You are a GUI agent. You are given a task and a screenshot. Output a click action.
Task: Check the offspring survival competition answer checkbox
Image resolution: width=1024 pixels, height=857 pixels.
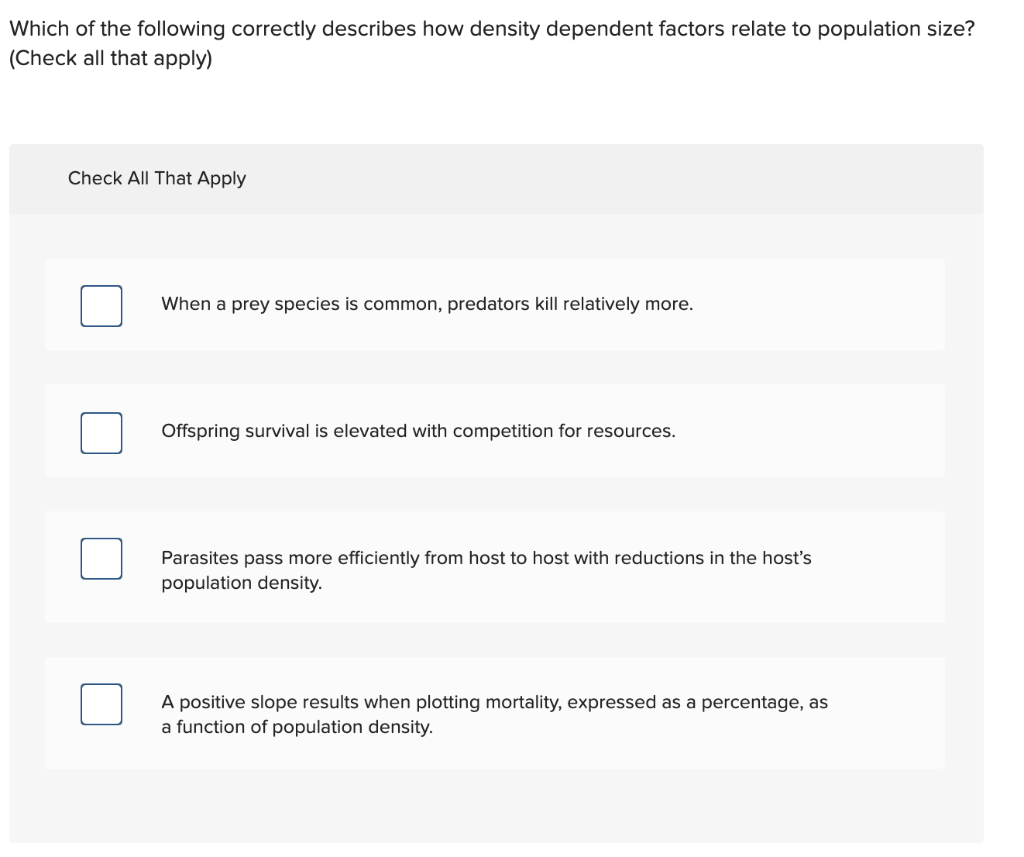[x=100, y=432]
